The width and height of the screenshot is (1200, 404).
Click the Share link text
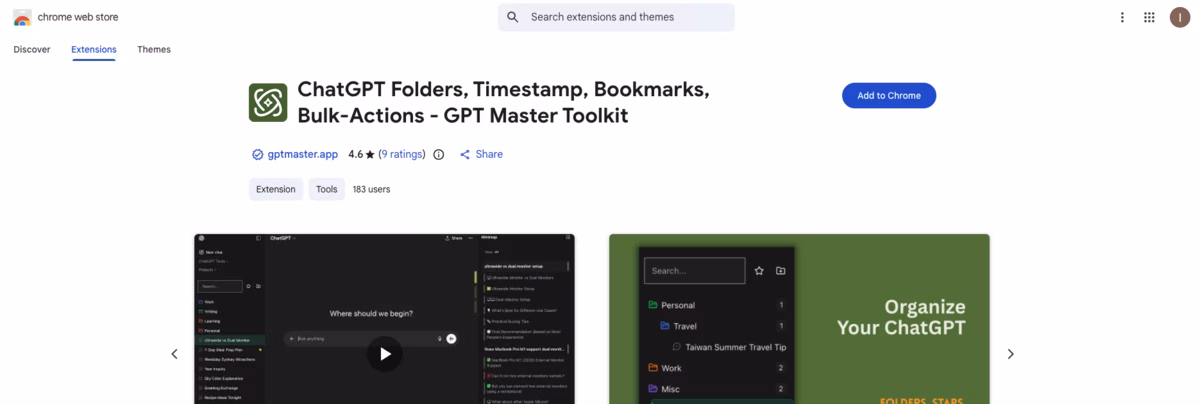489,155
